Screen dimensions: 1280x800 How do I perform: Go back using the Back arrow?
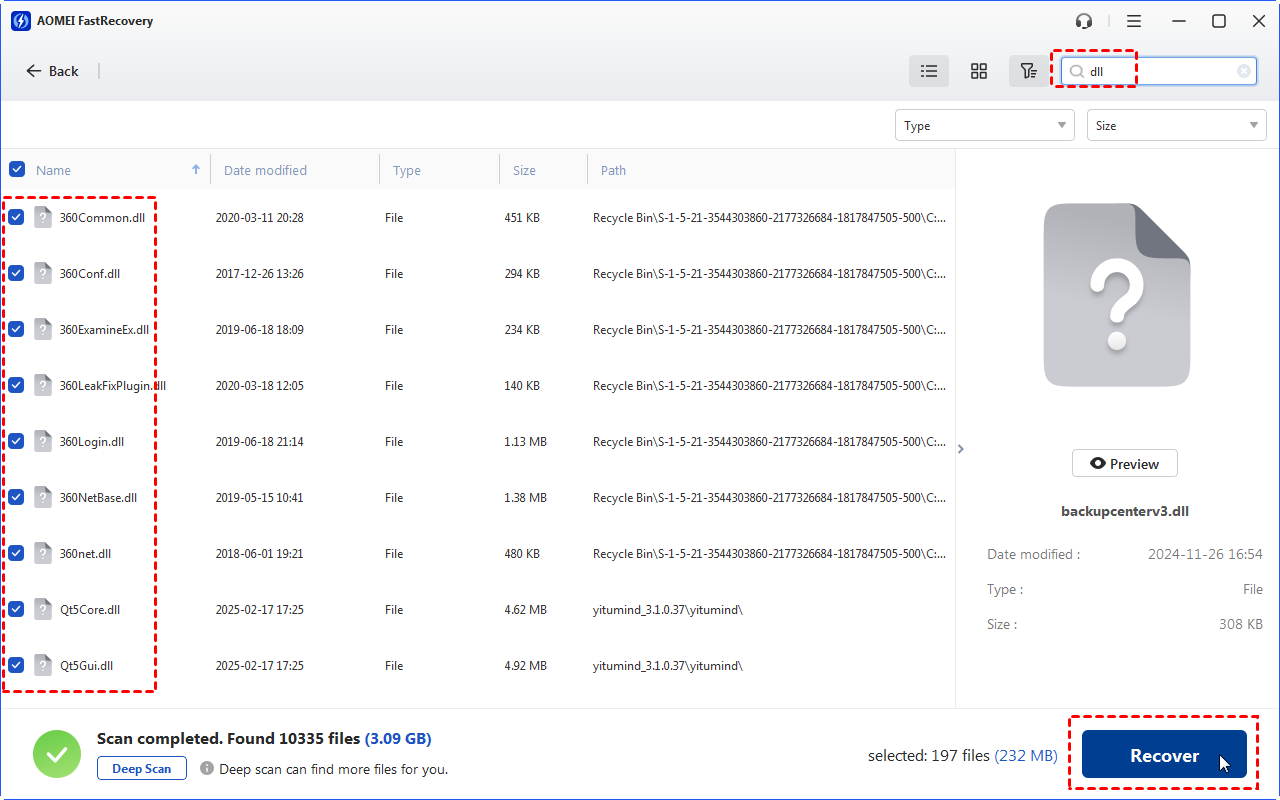pos(52,71)
